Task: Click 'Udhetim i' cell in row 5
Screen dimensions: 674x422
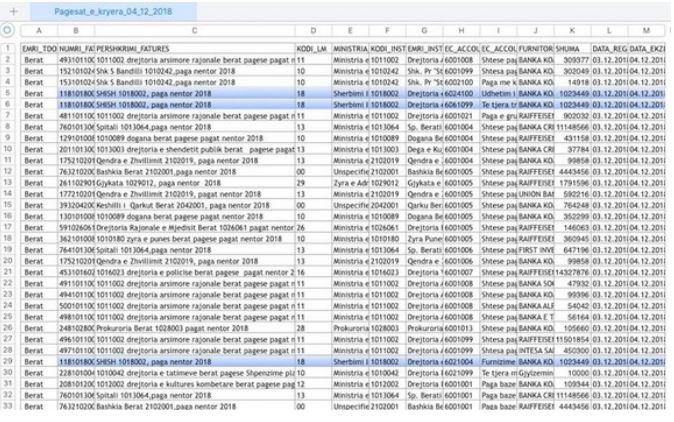Action: click(x=498, y=93)
